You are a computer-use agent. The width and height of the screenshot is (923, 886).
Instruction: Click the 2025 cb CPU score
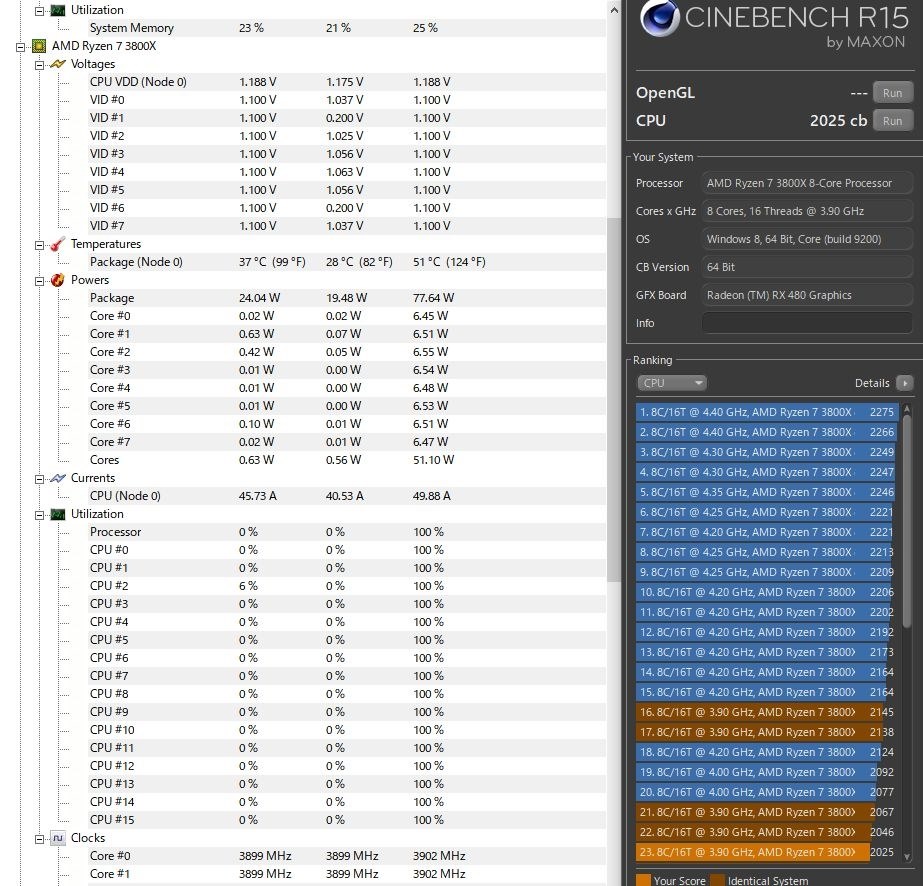(x=838, y=121)
